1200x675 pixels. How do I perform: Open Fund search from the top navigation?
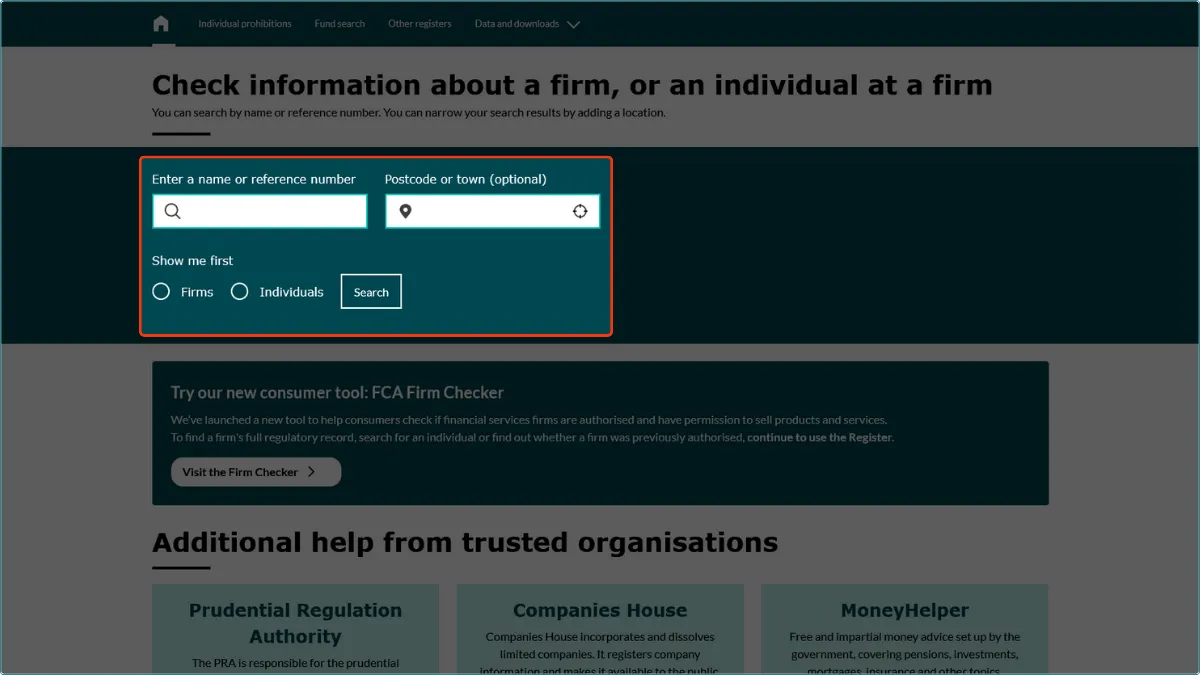click(339, 24)
